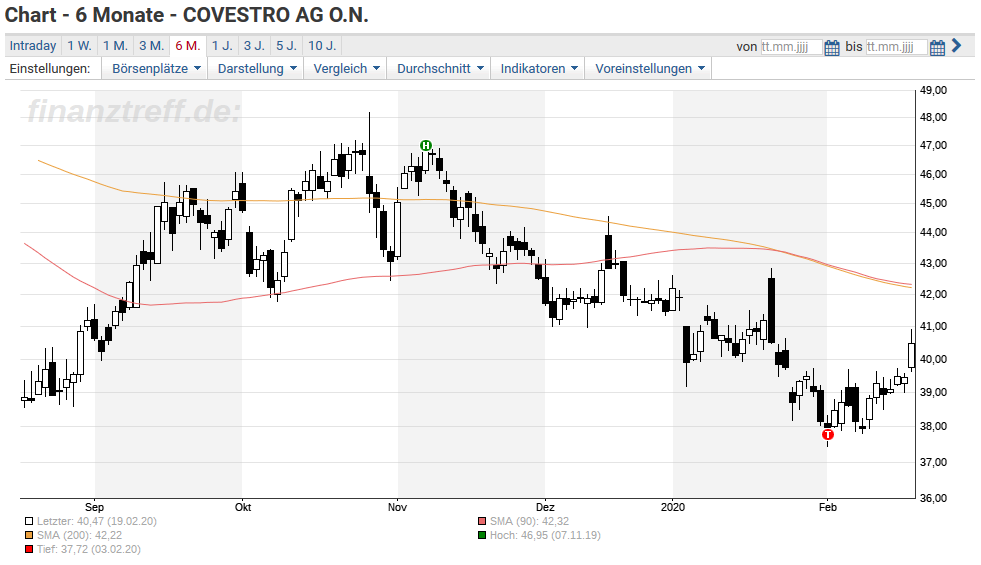Click the 'Nov' x-axis label
Image resolution: width=981 pixels, height=565 pixels.
click(397, 507)
